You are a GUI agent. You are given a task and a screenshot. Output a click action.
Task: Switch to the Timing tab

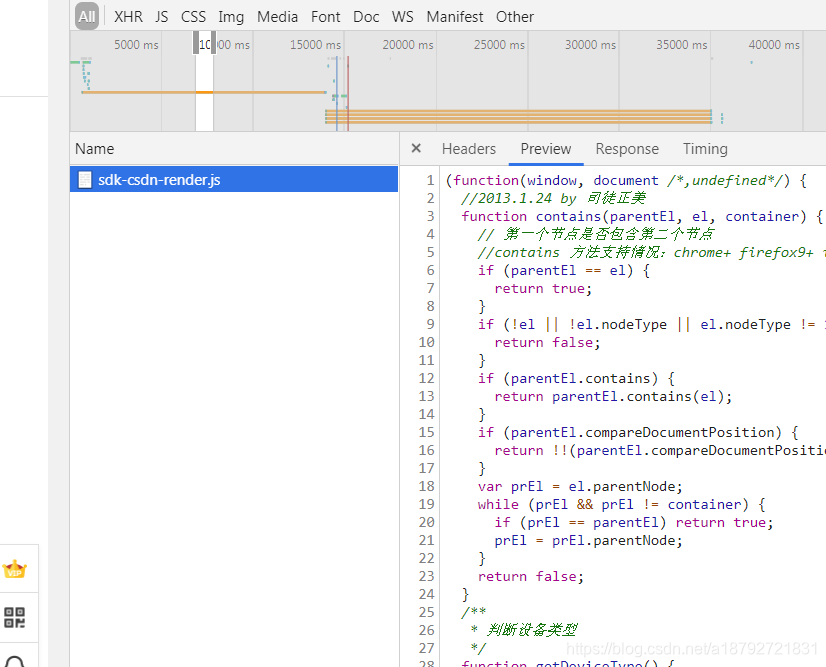[705, 149]
